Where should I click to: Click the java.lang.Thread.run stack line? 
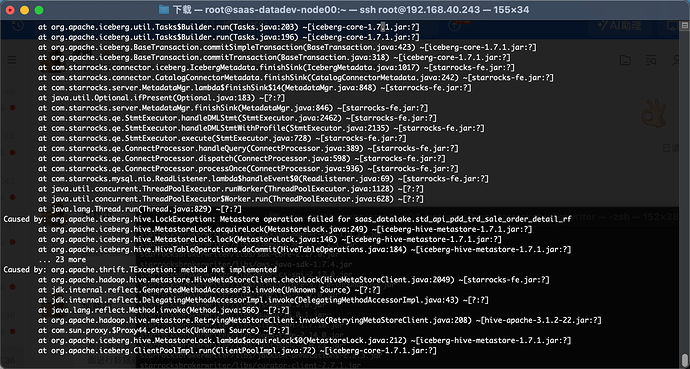139,209
